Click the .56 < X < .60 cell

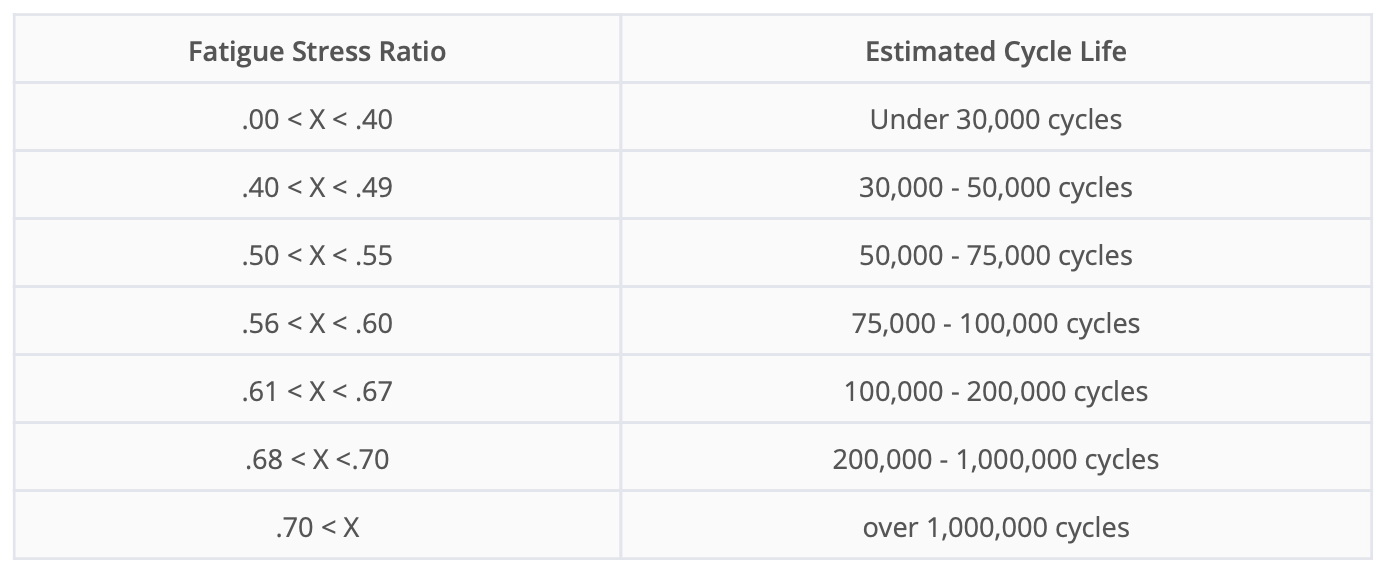pos(317,324)
